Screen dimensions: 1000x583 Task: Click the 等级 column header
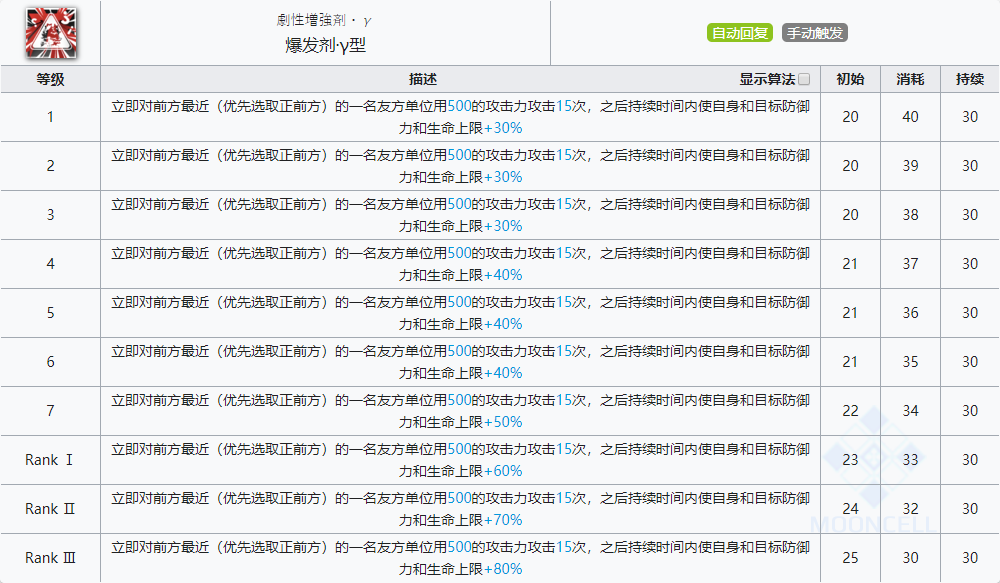(50, 79)
